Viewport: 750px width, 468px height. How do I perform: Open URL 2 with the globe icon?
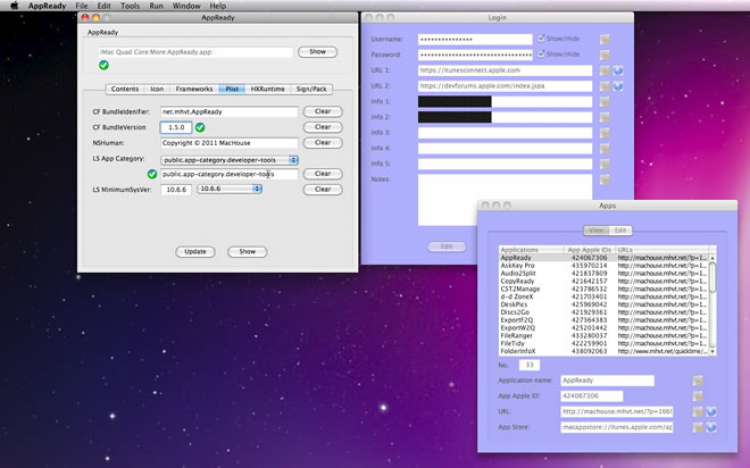[618, 86]
